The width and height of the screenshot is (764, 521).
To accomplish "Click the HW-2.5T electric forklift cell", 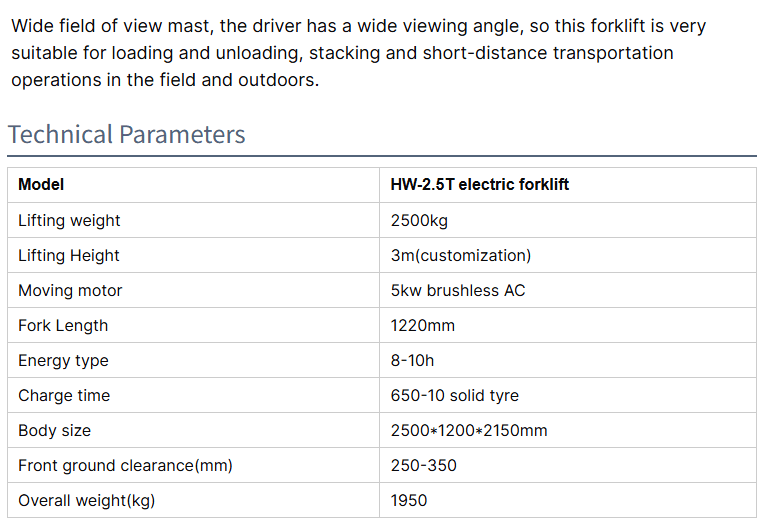I will coord(480,185).
